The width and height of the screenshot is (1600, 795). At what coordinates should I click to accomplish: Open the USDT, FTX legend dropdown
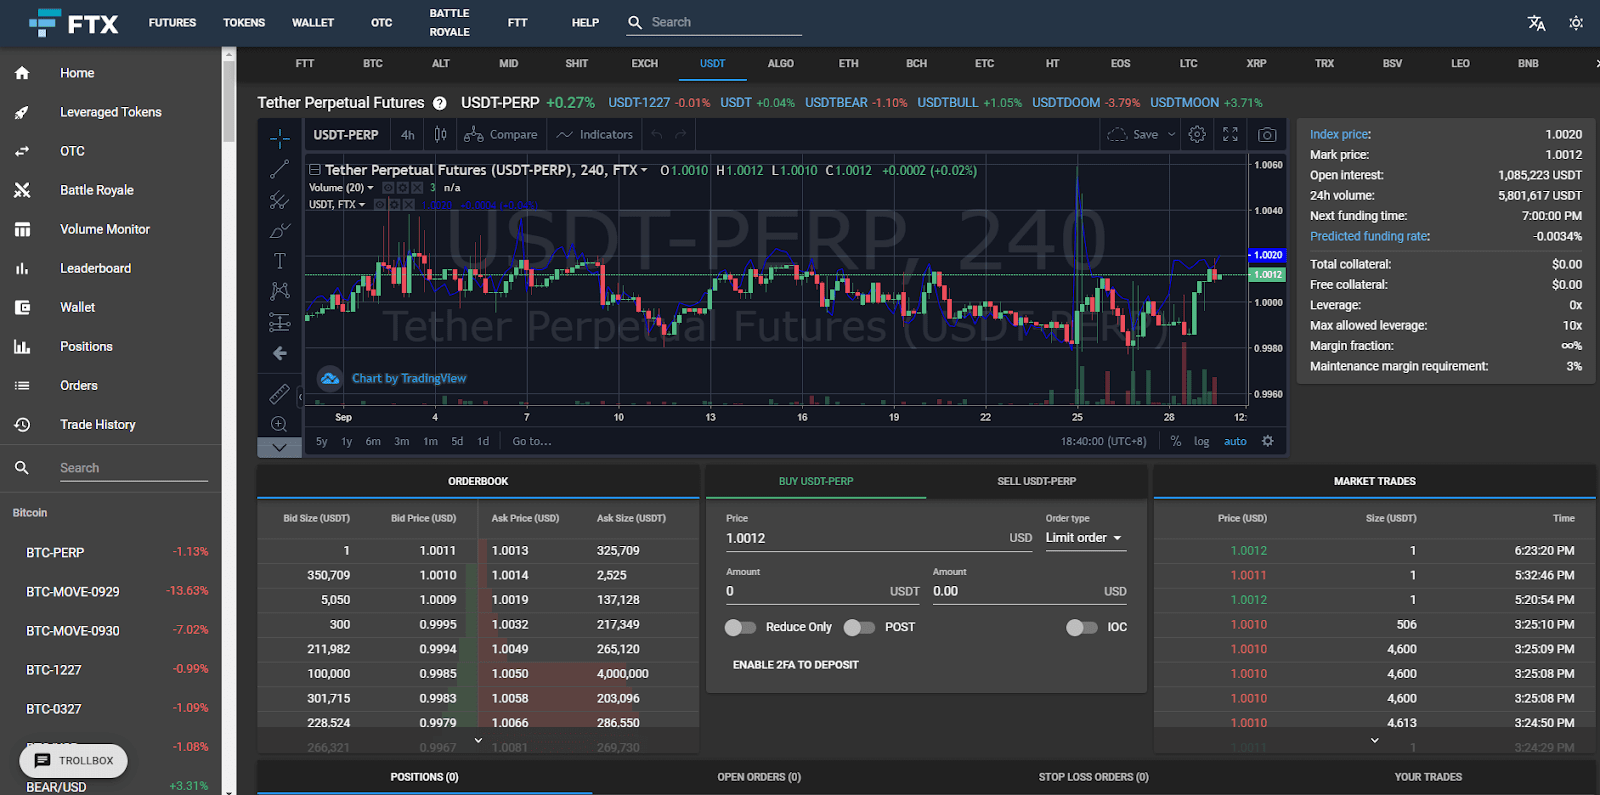point(362,205)
